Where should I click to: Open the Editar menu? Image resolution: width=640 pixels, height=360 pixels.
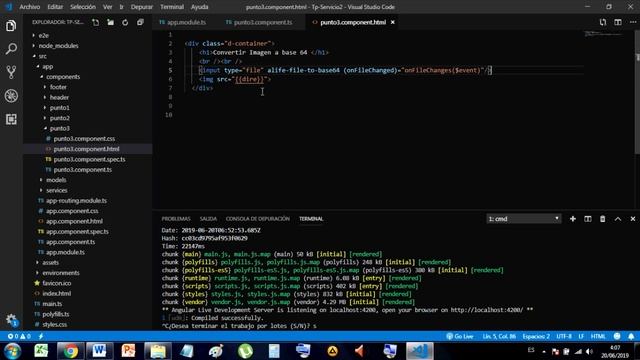[55, 7]
